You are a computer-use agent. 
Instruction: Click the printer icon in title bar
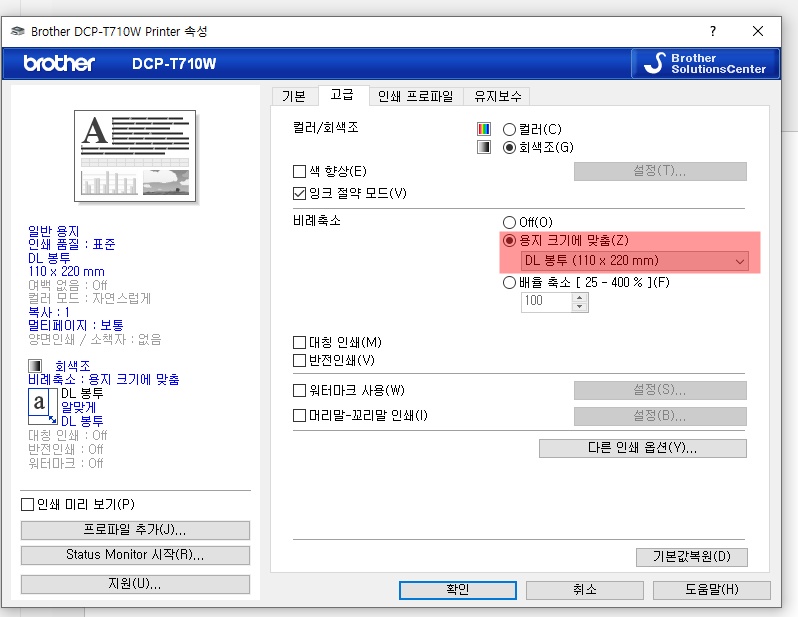tap(18, 32)
